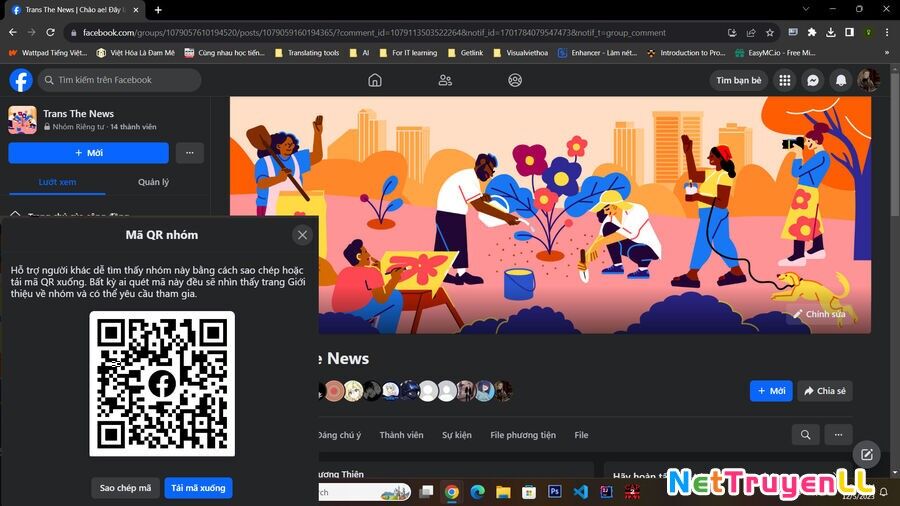Open the Việt Hóa Là Đam Mê bookmark

pos(135,53)
